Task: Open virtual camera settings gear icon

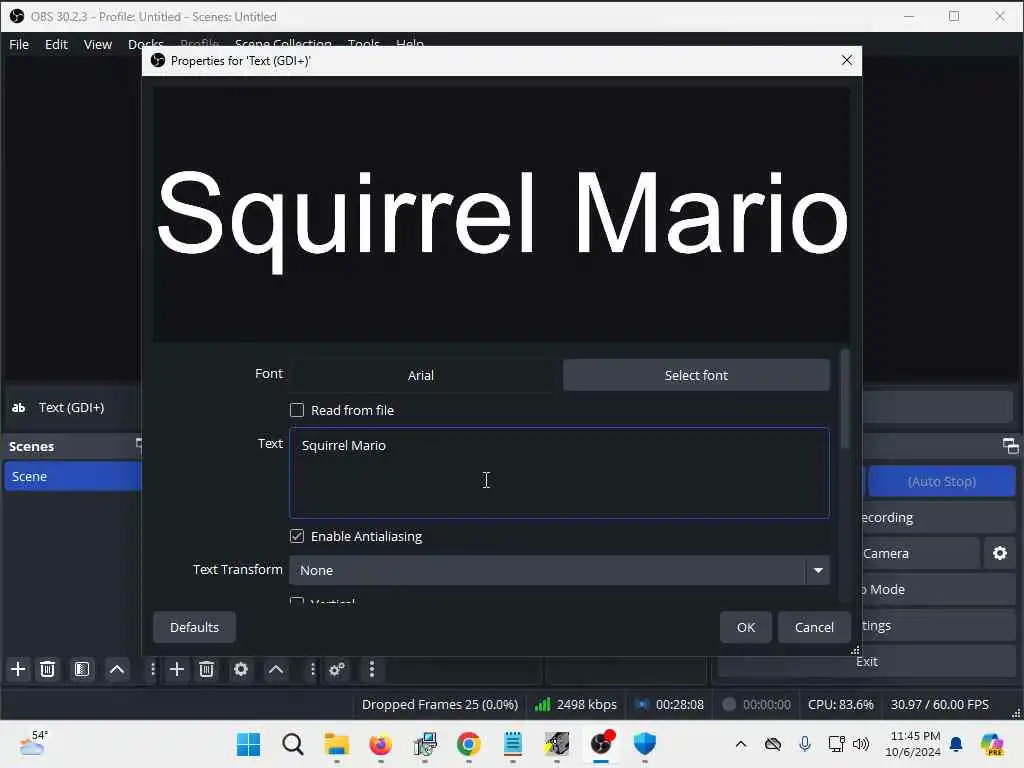Action: click(x=1000, y=553)
